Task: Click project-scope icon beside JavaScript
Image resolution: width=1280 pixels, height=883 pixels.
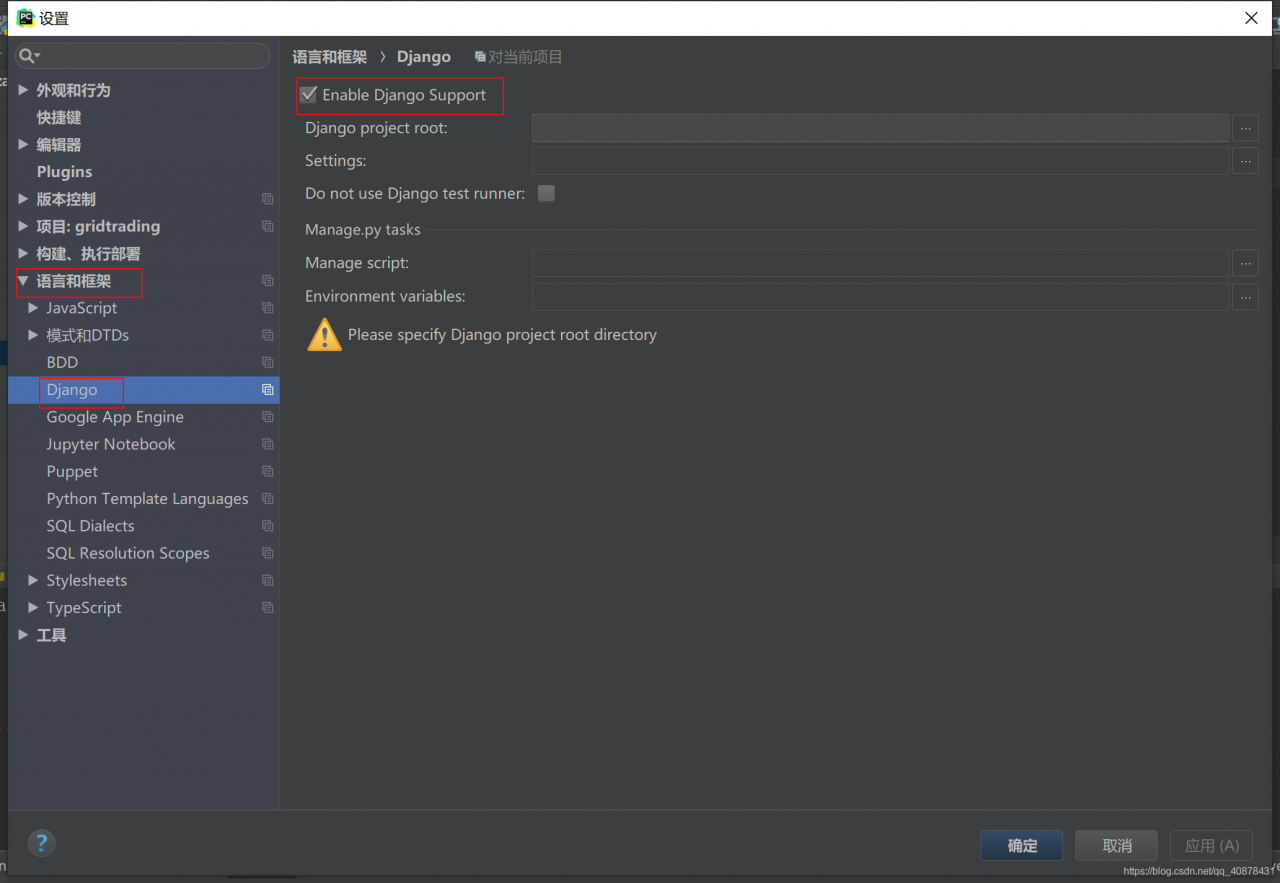Action: coord(267,308)
